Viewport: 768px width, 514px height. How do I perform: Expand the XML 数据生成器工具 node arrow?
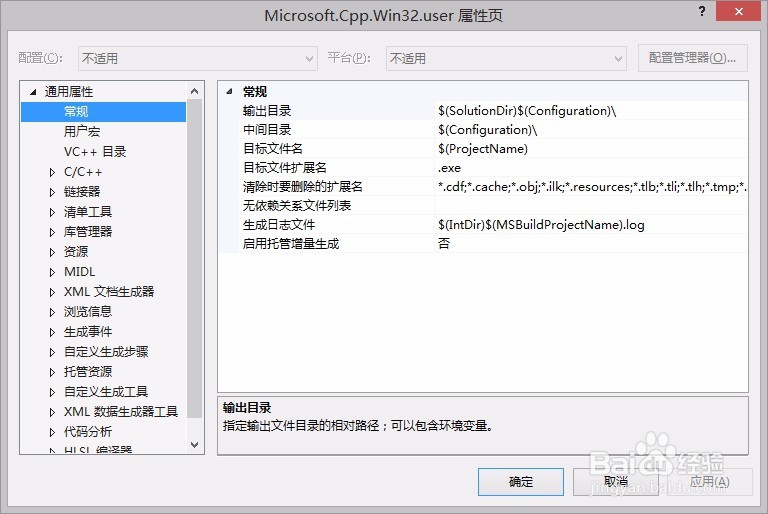point(52,413)
